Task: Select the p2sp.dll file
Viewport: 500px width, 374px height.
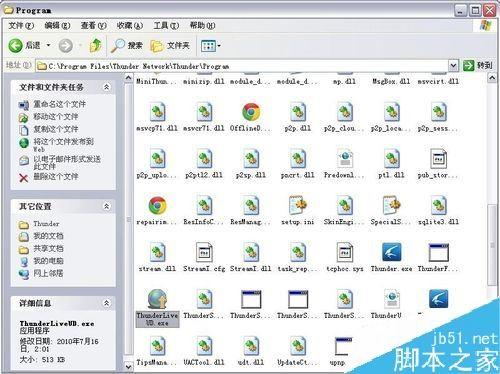Action: click(x=251, y=164)
